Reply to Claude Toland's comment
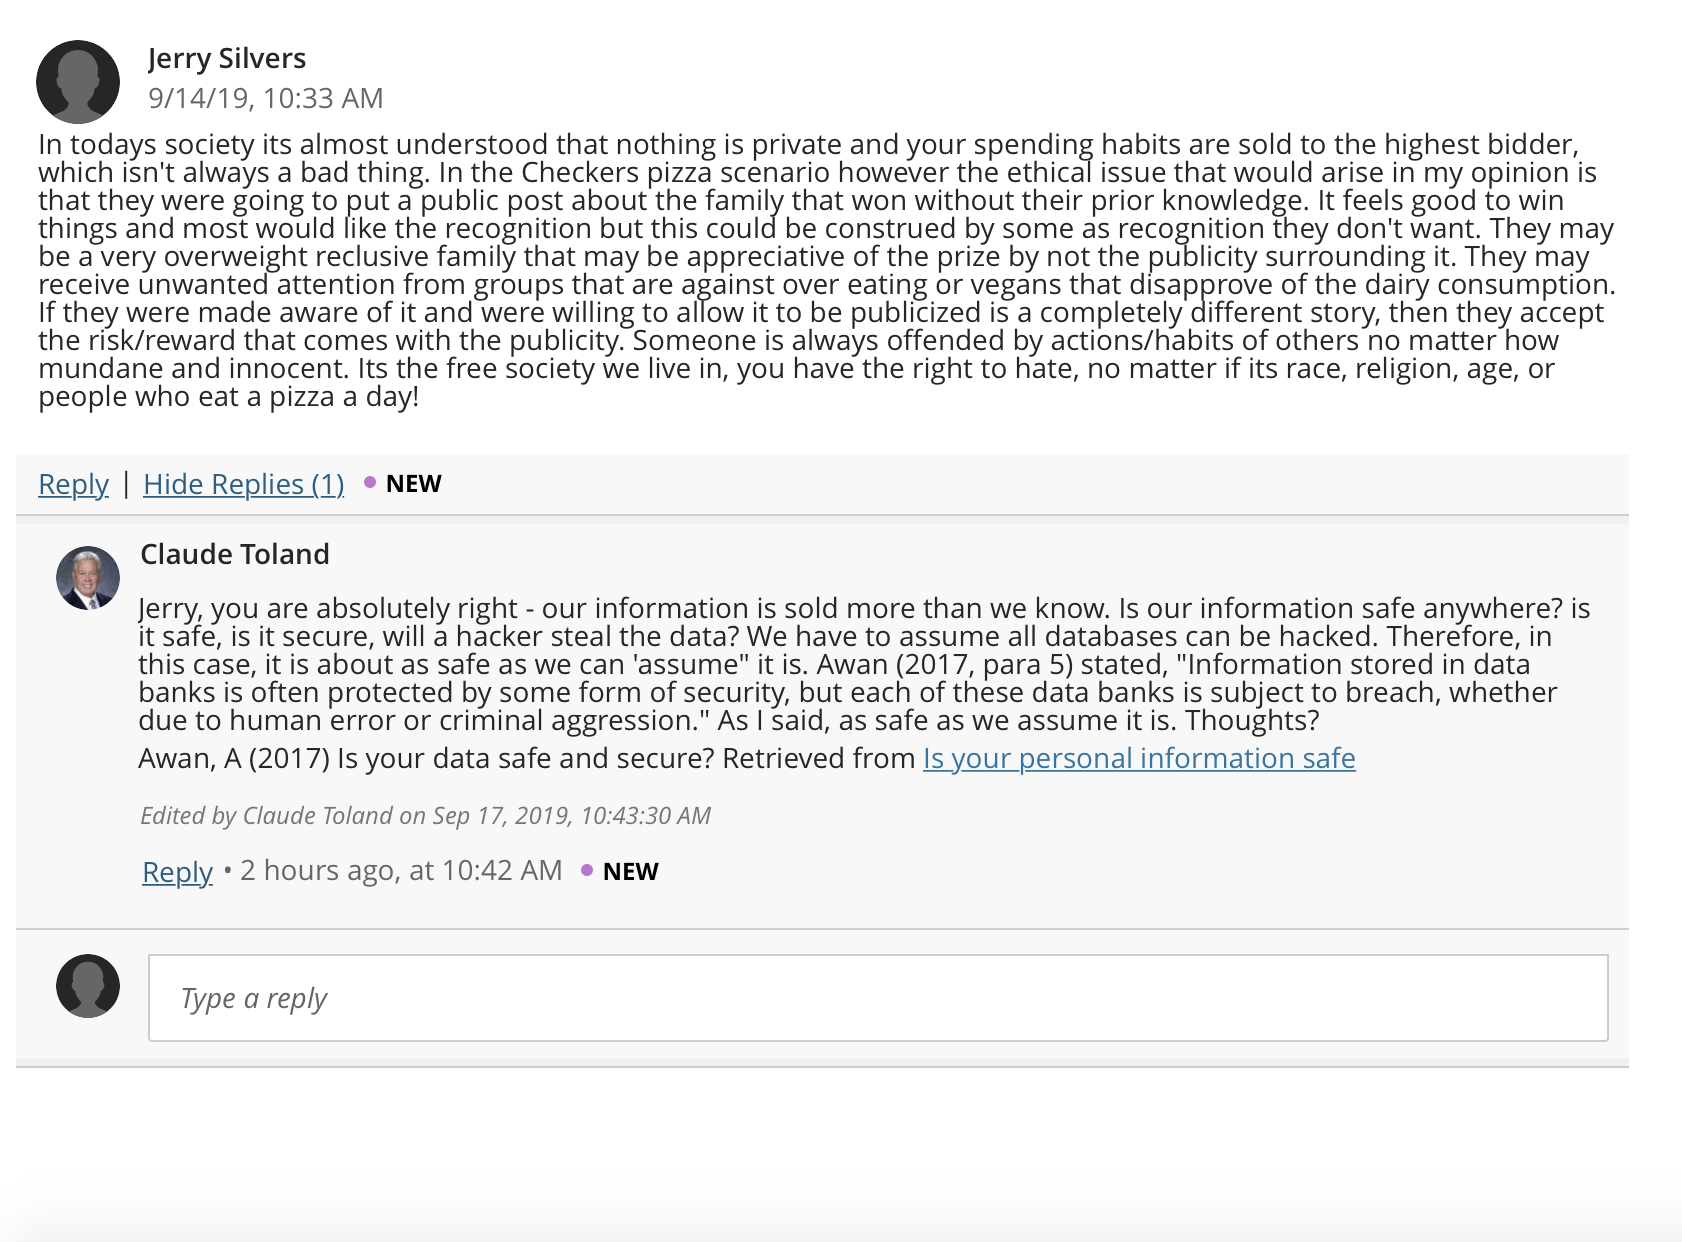Screen dimensions: 1682x1242 tap(178, 872)
